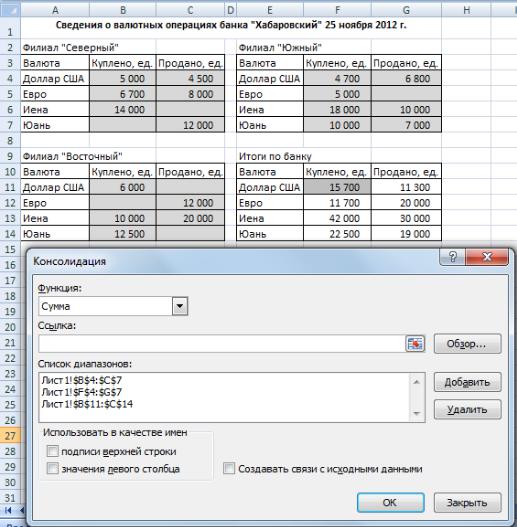This screenshot has width=517, height=527.
Task: Select range Лист1!$F$4:$G$7 in list
Action: point(82,392)
